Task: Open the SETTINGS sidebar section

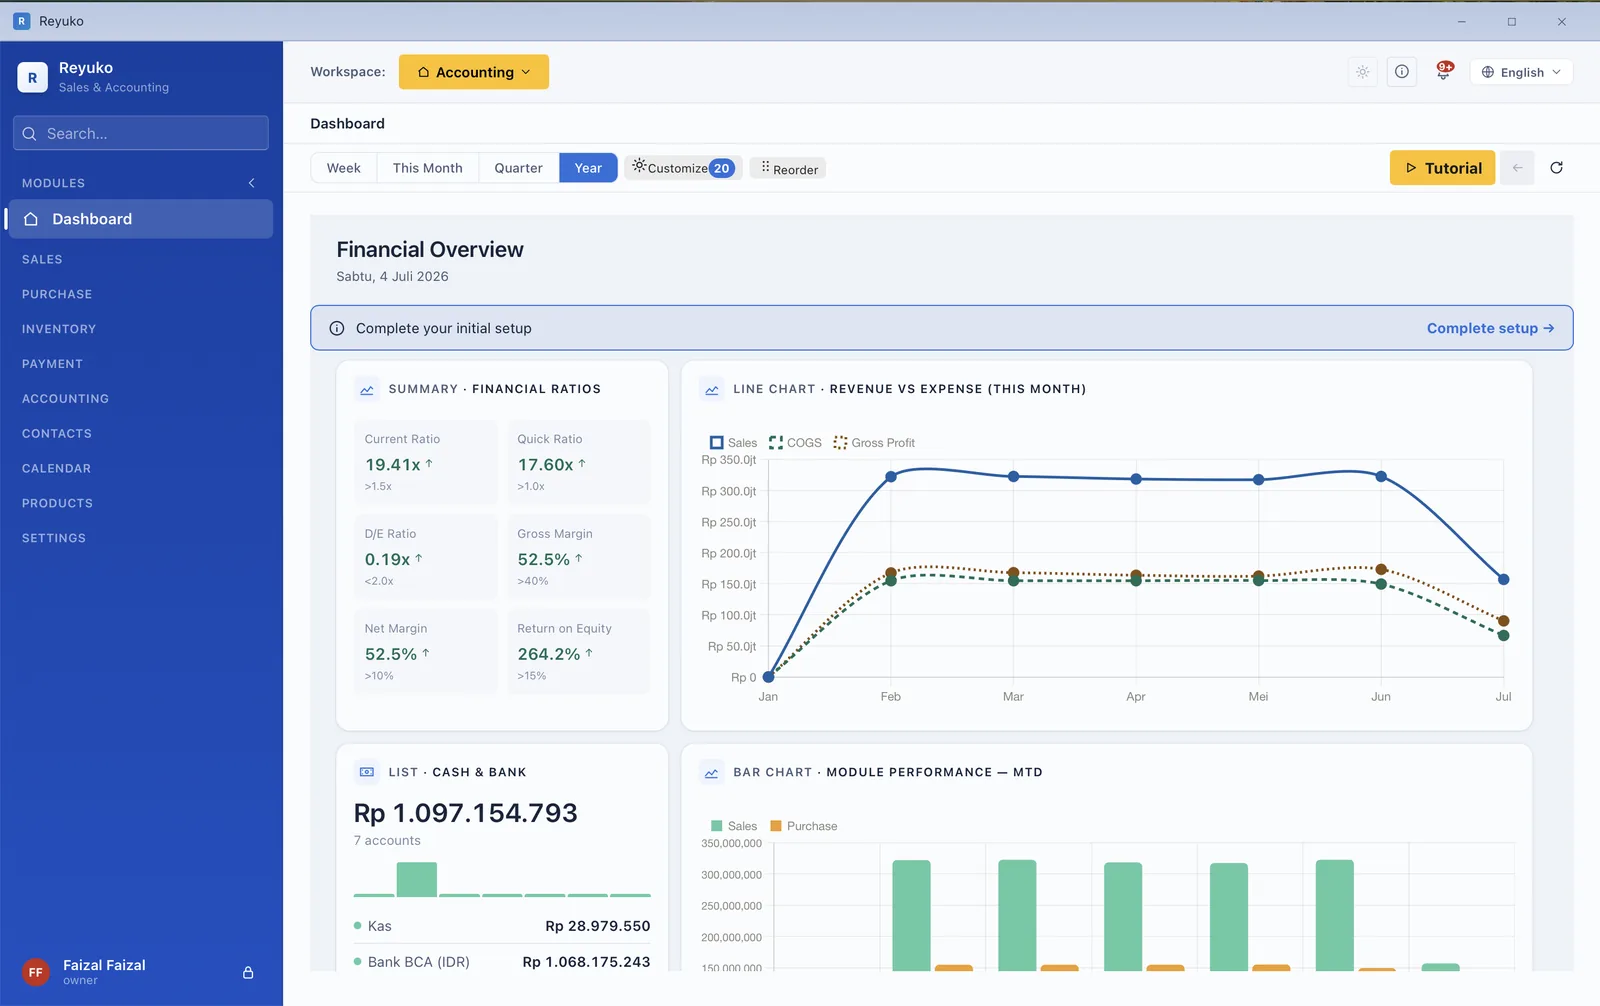Action: [54, 538]
